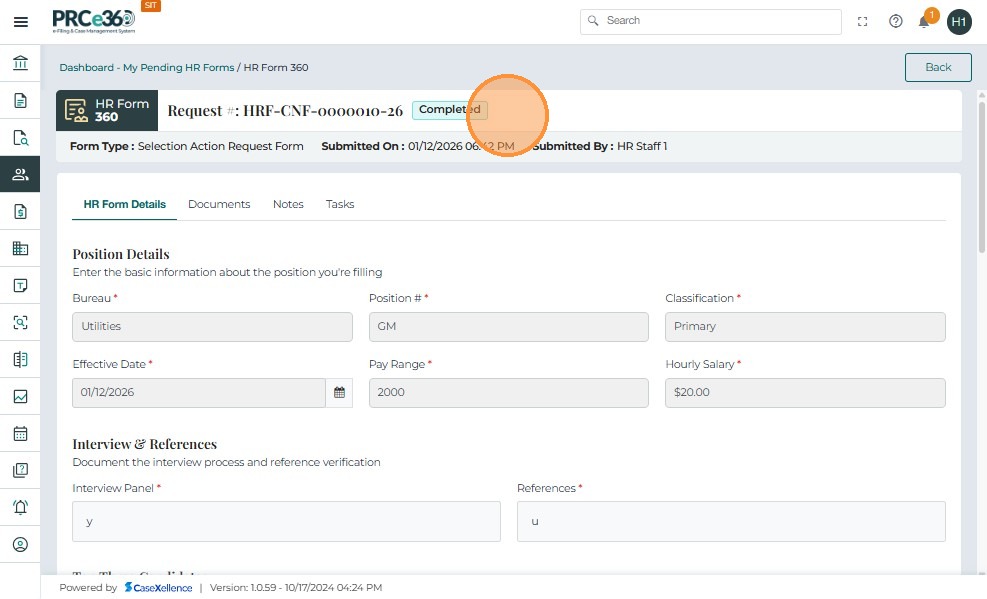This screenshot has height=599, width=987.
Task: Click the chart image sidebar icon
Action: (20, 397)
